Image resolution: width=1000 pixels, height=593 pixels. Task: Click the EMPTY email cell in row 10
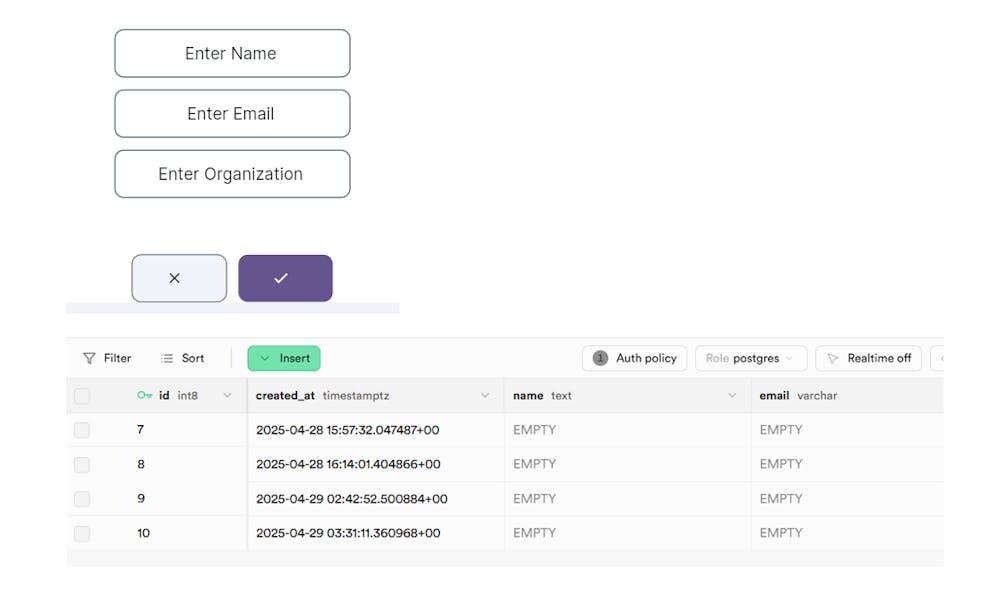[847, 533]
